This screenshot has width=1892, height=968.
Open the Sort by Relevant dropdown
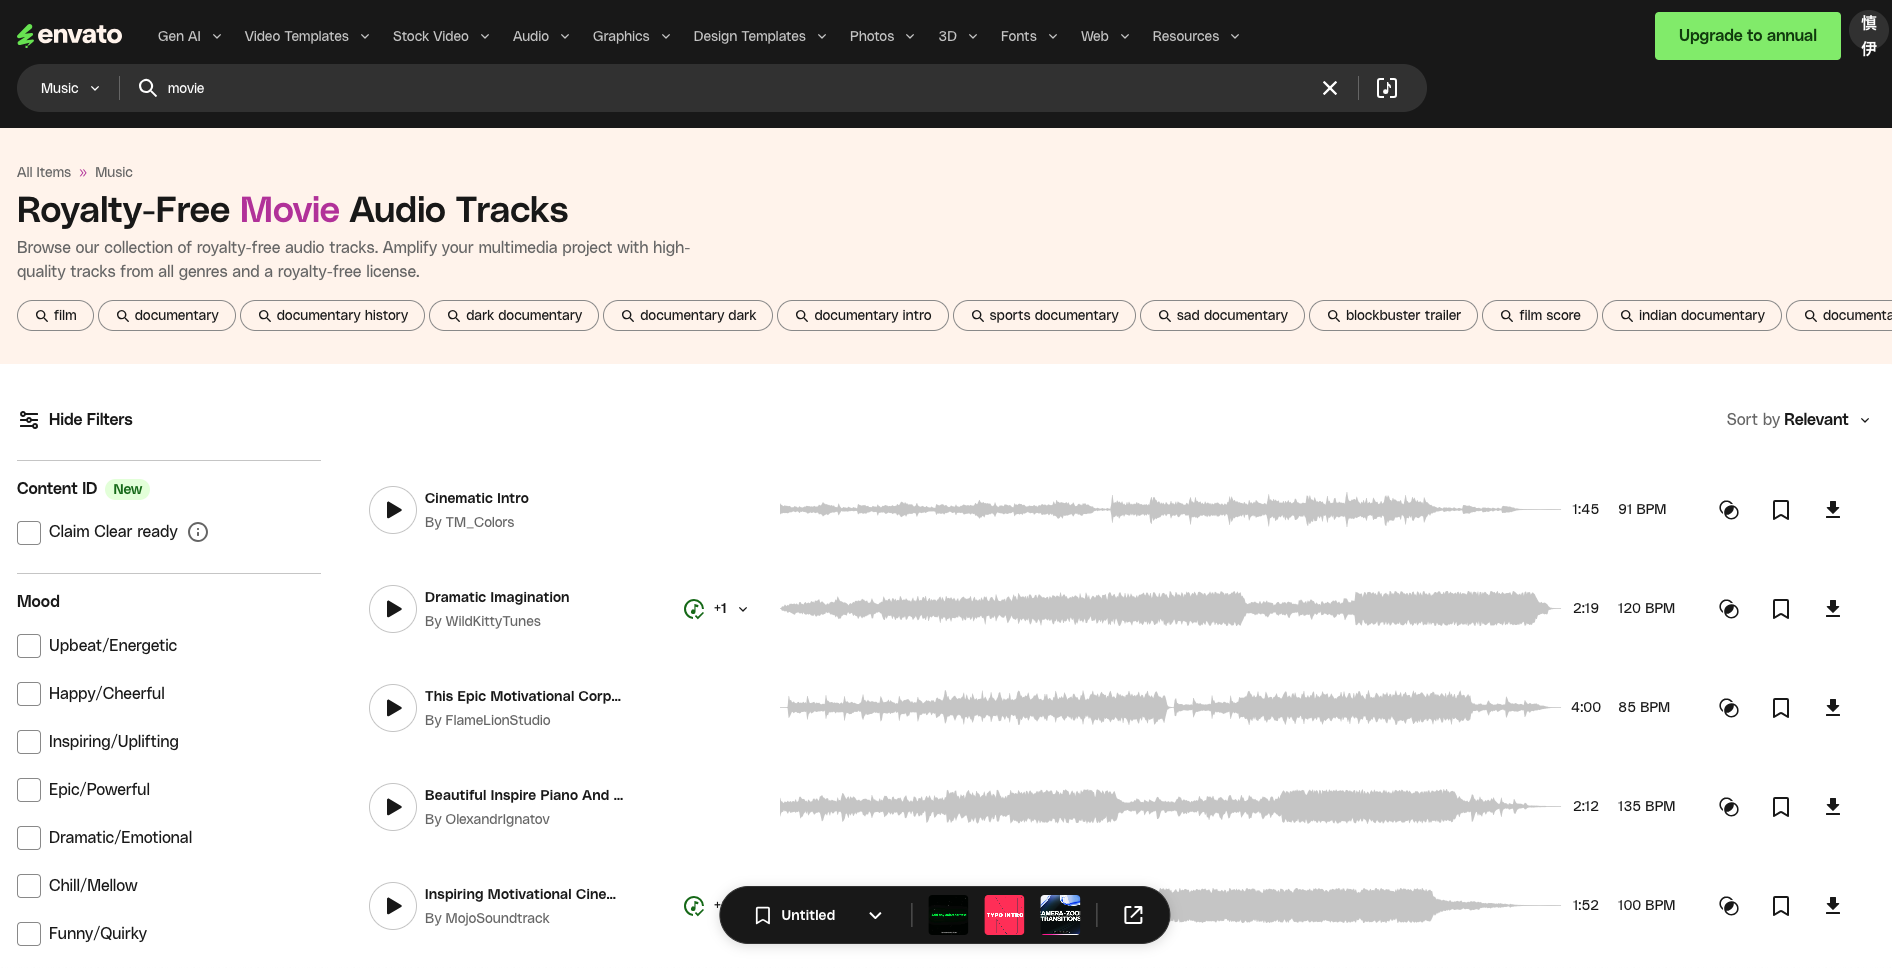click(1797, 420)
